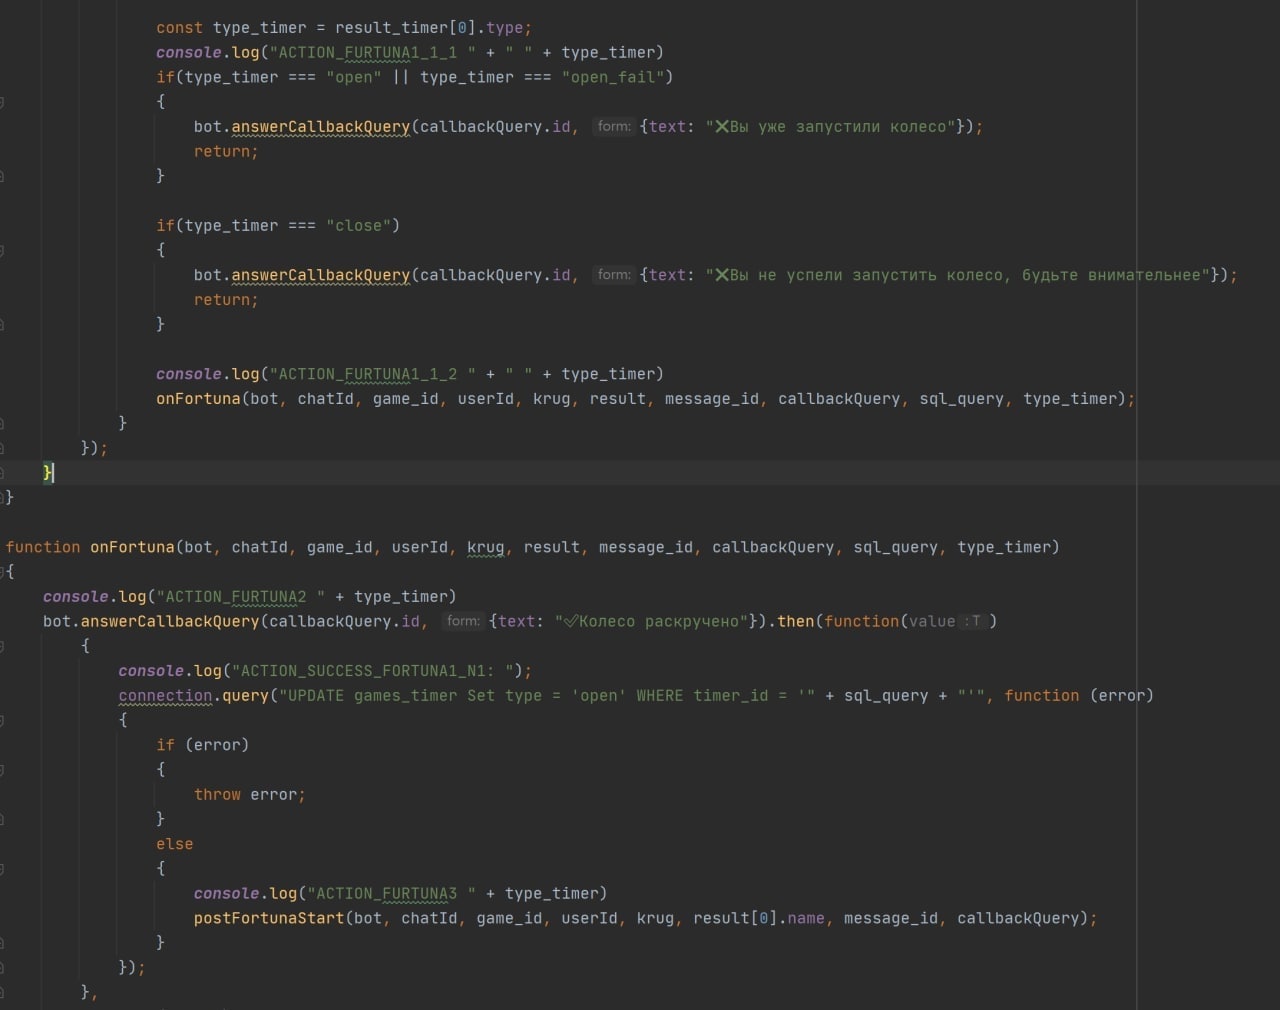
Task: Click the "close" string literal
Action: pyautogui.click(x=358, y=226)
